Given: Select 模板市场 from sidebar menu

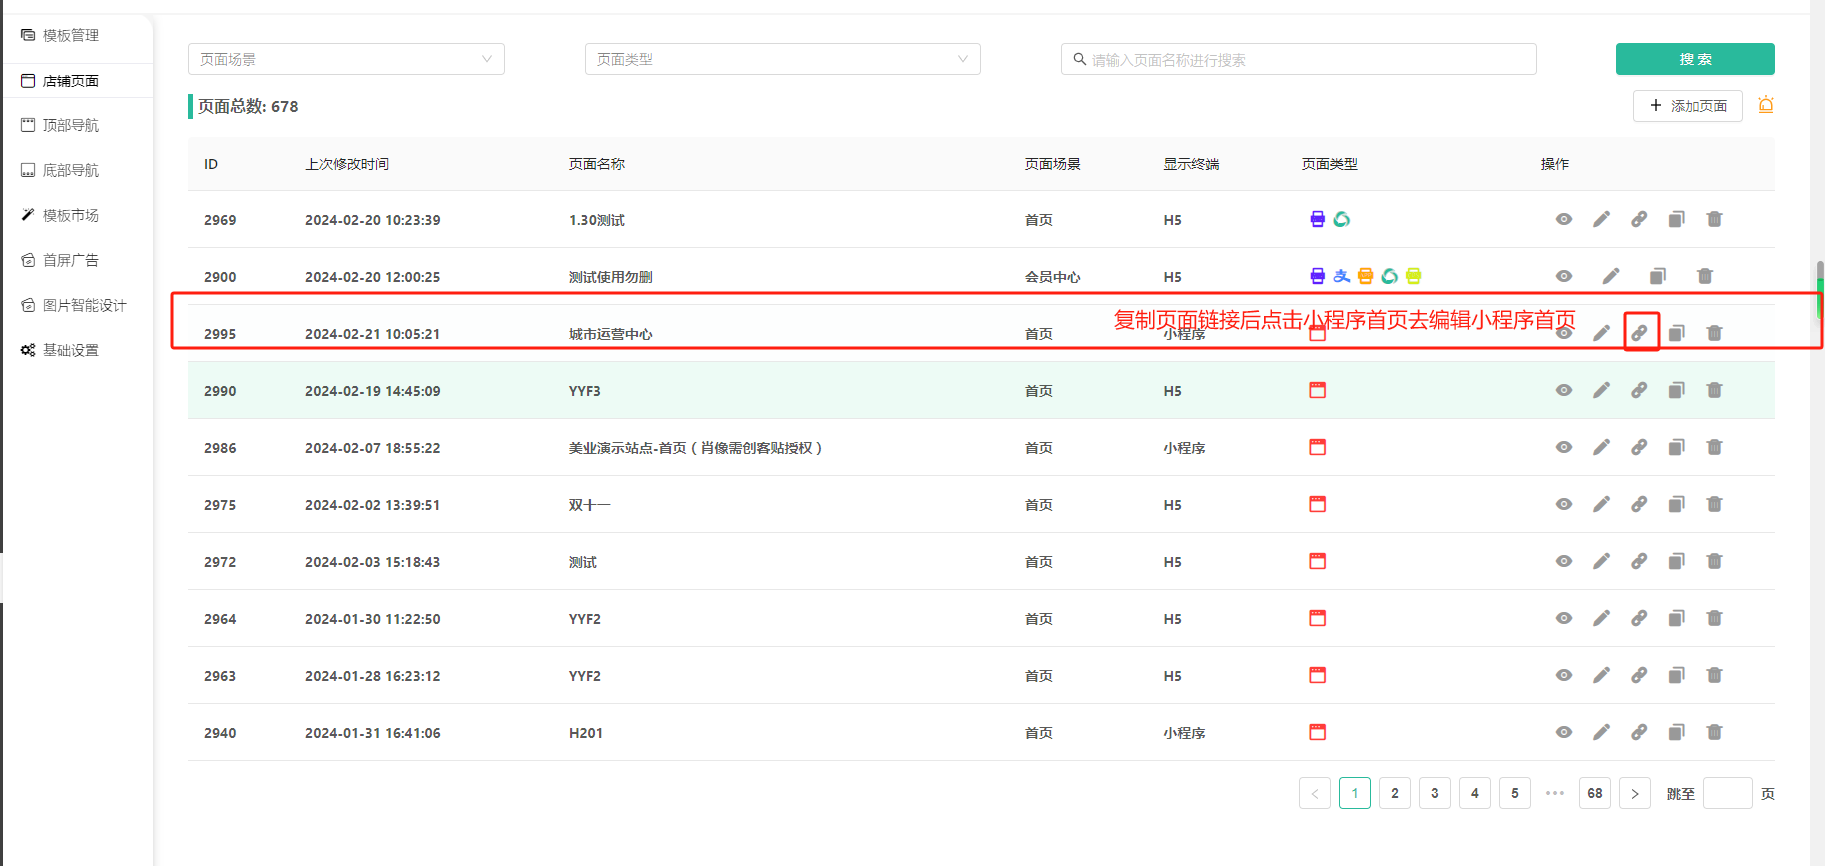Looking at the screenshot, I should pyautogui.click(x=70, y=215).
